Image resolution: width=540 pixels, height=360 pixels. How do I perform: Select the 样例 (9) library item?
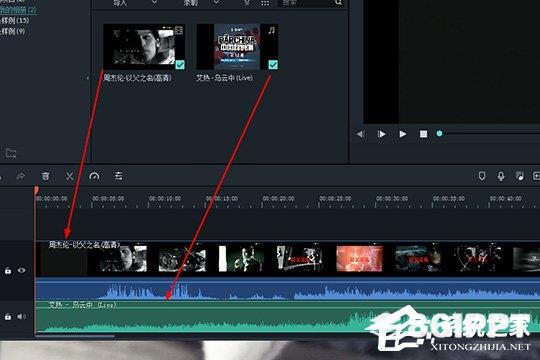[13, 31]
